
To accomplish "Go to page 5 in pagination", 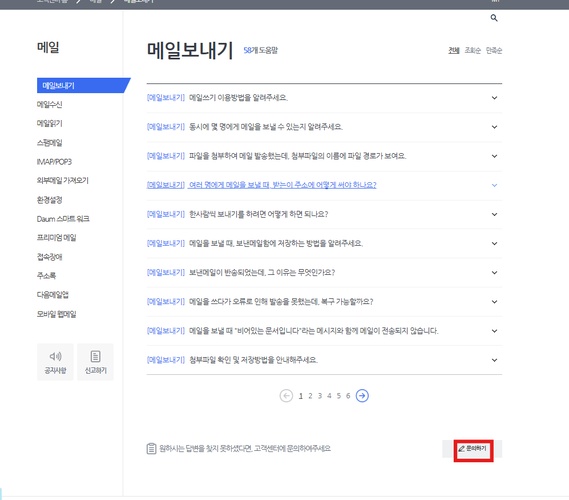I will coord(339,396).
